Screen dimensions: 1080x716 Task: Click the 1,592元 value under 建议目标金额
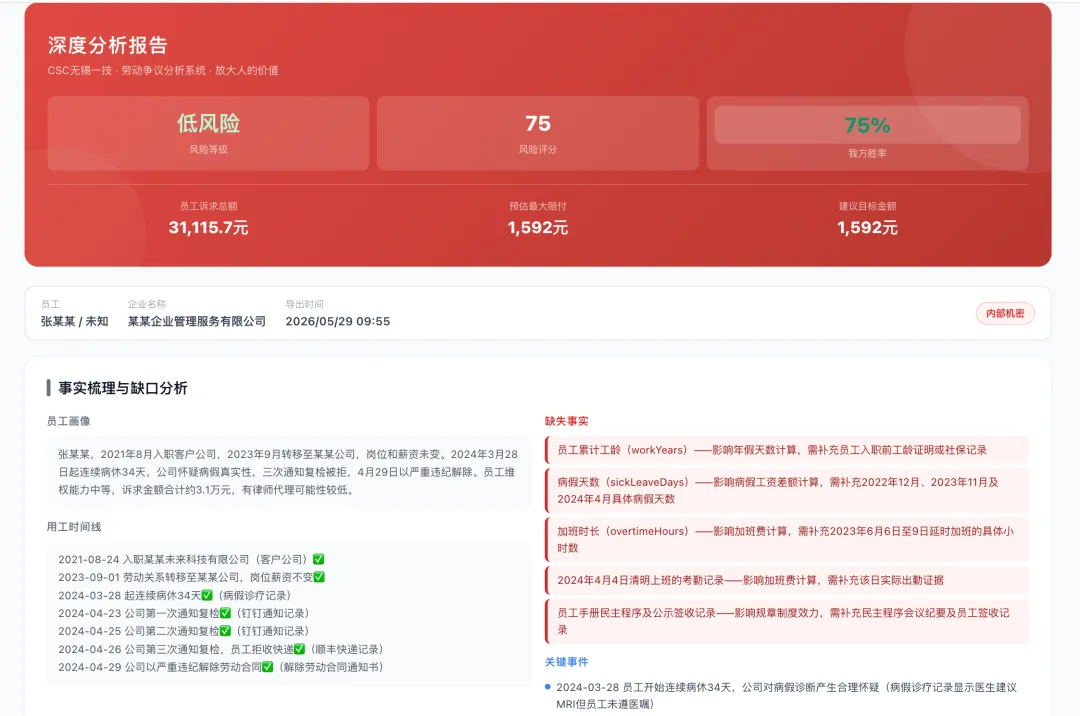coord(867,228)
